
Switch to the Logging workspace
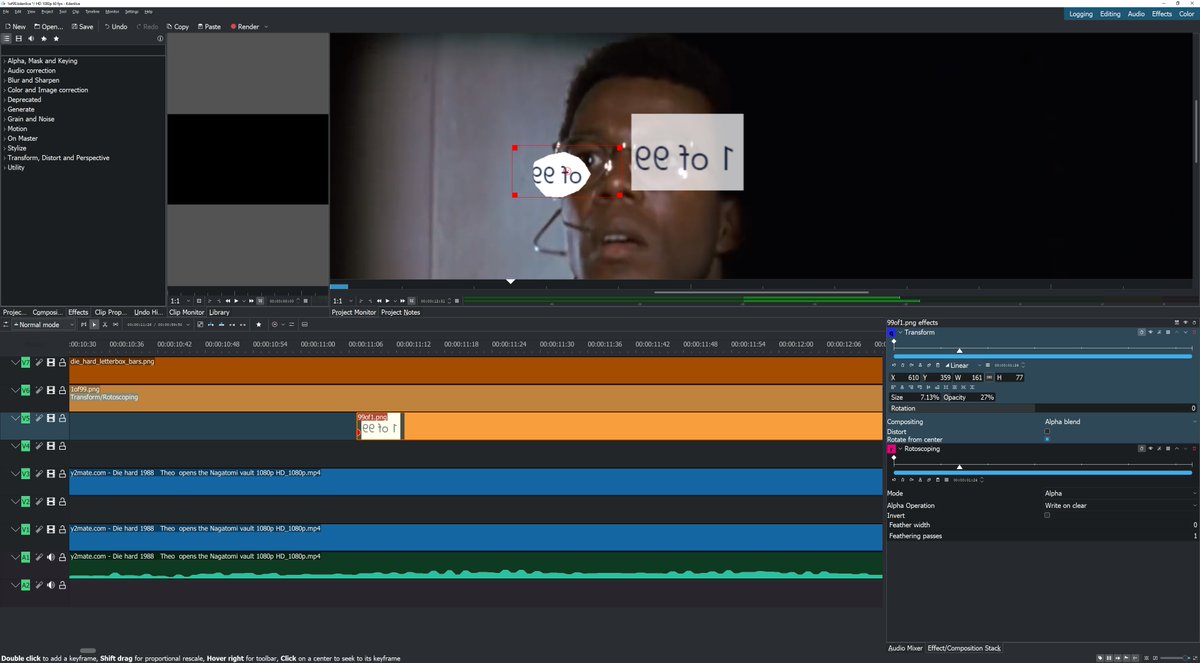tap(1081, 14)
